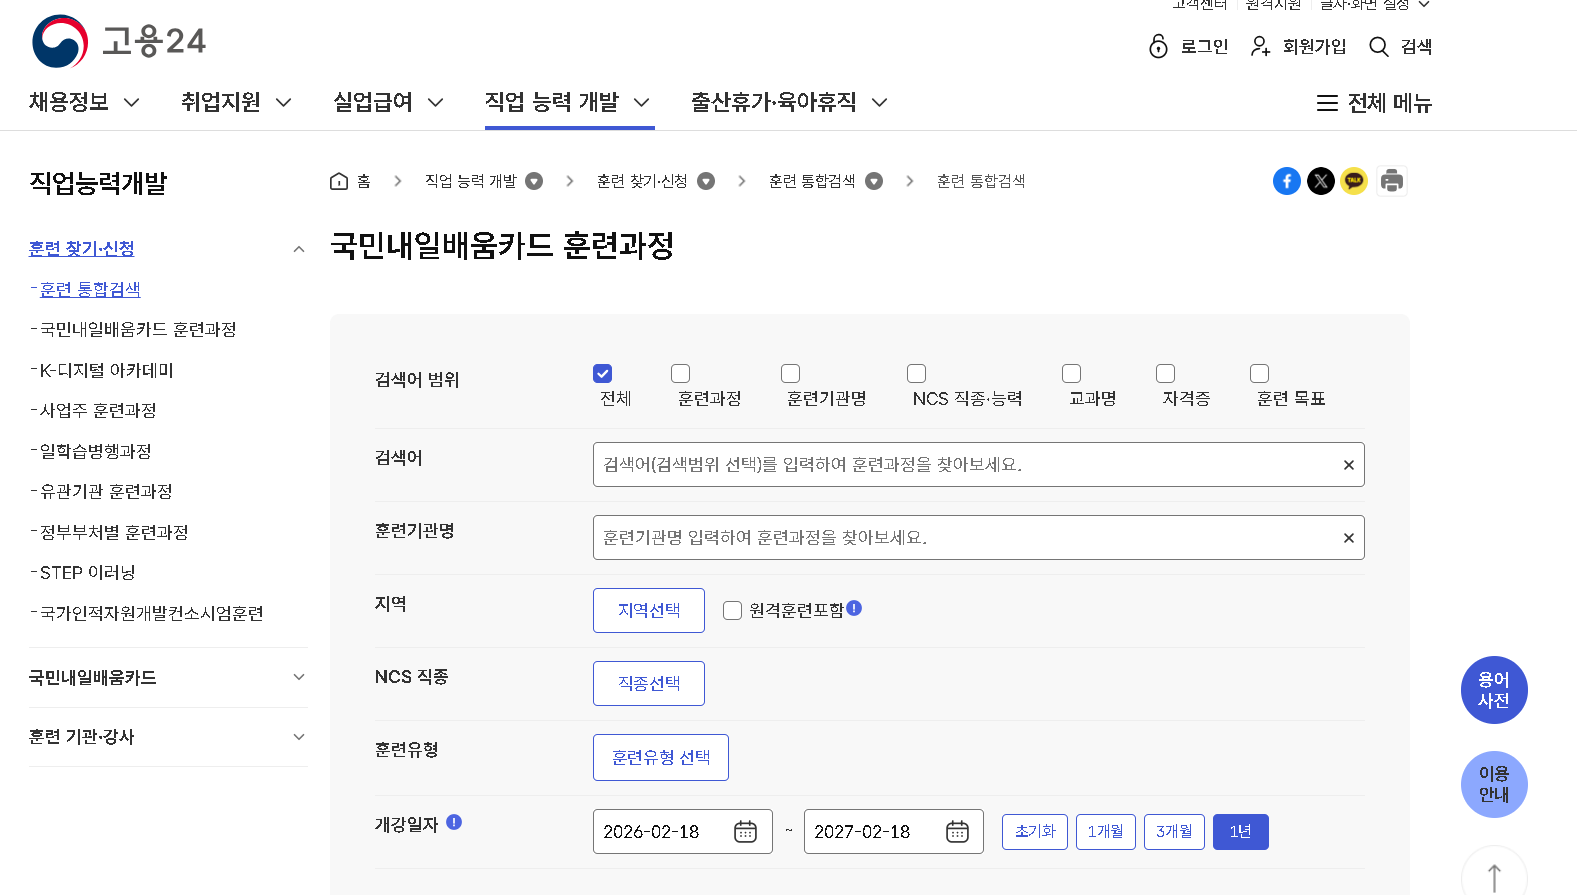Select 유관기관 훈련과정 in the sidebar
The image size is (1577, 895).
pos(106,491)
